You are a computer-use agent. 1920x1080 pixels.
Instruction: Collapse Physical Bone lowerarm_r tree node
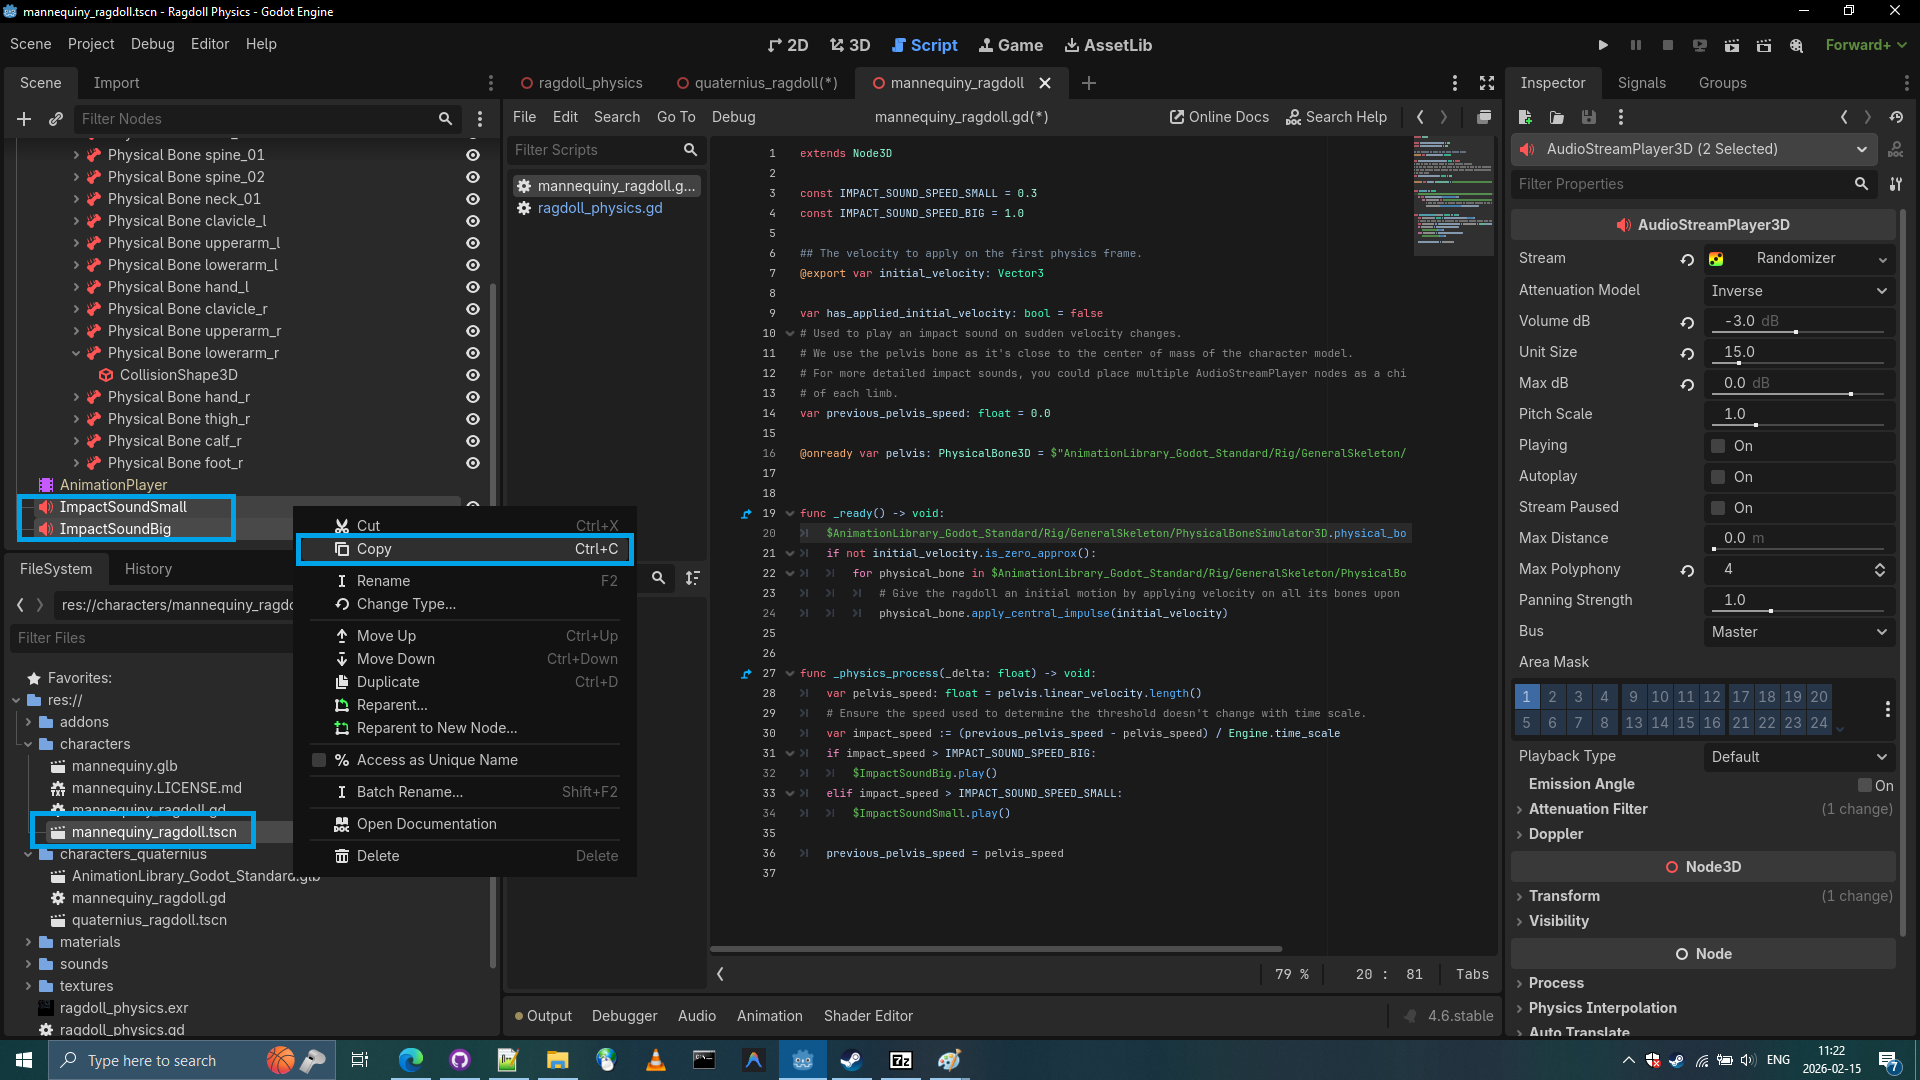pos(76,353)
